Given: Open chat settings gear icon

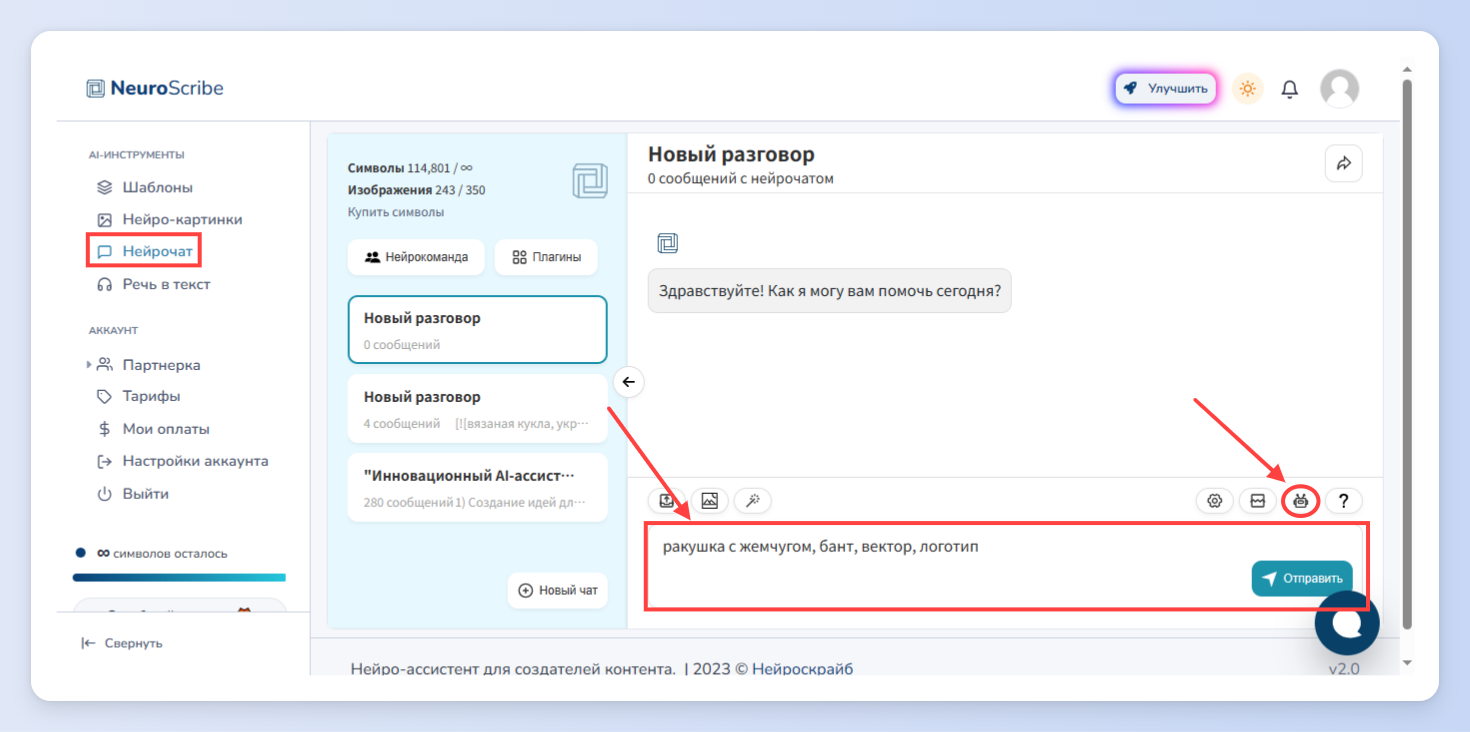Looking at the screenshot, I should click(x=1215, y=501).
